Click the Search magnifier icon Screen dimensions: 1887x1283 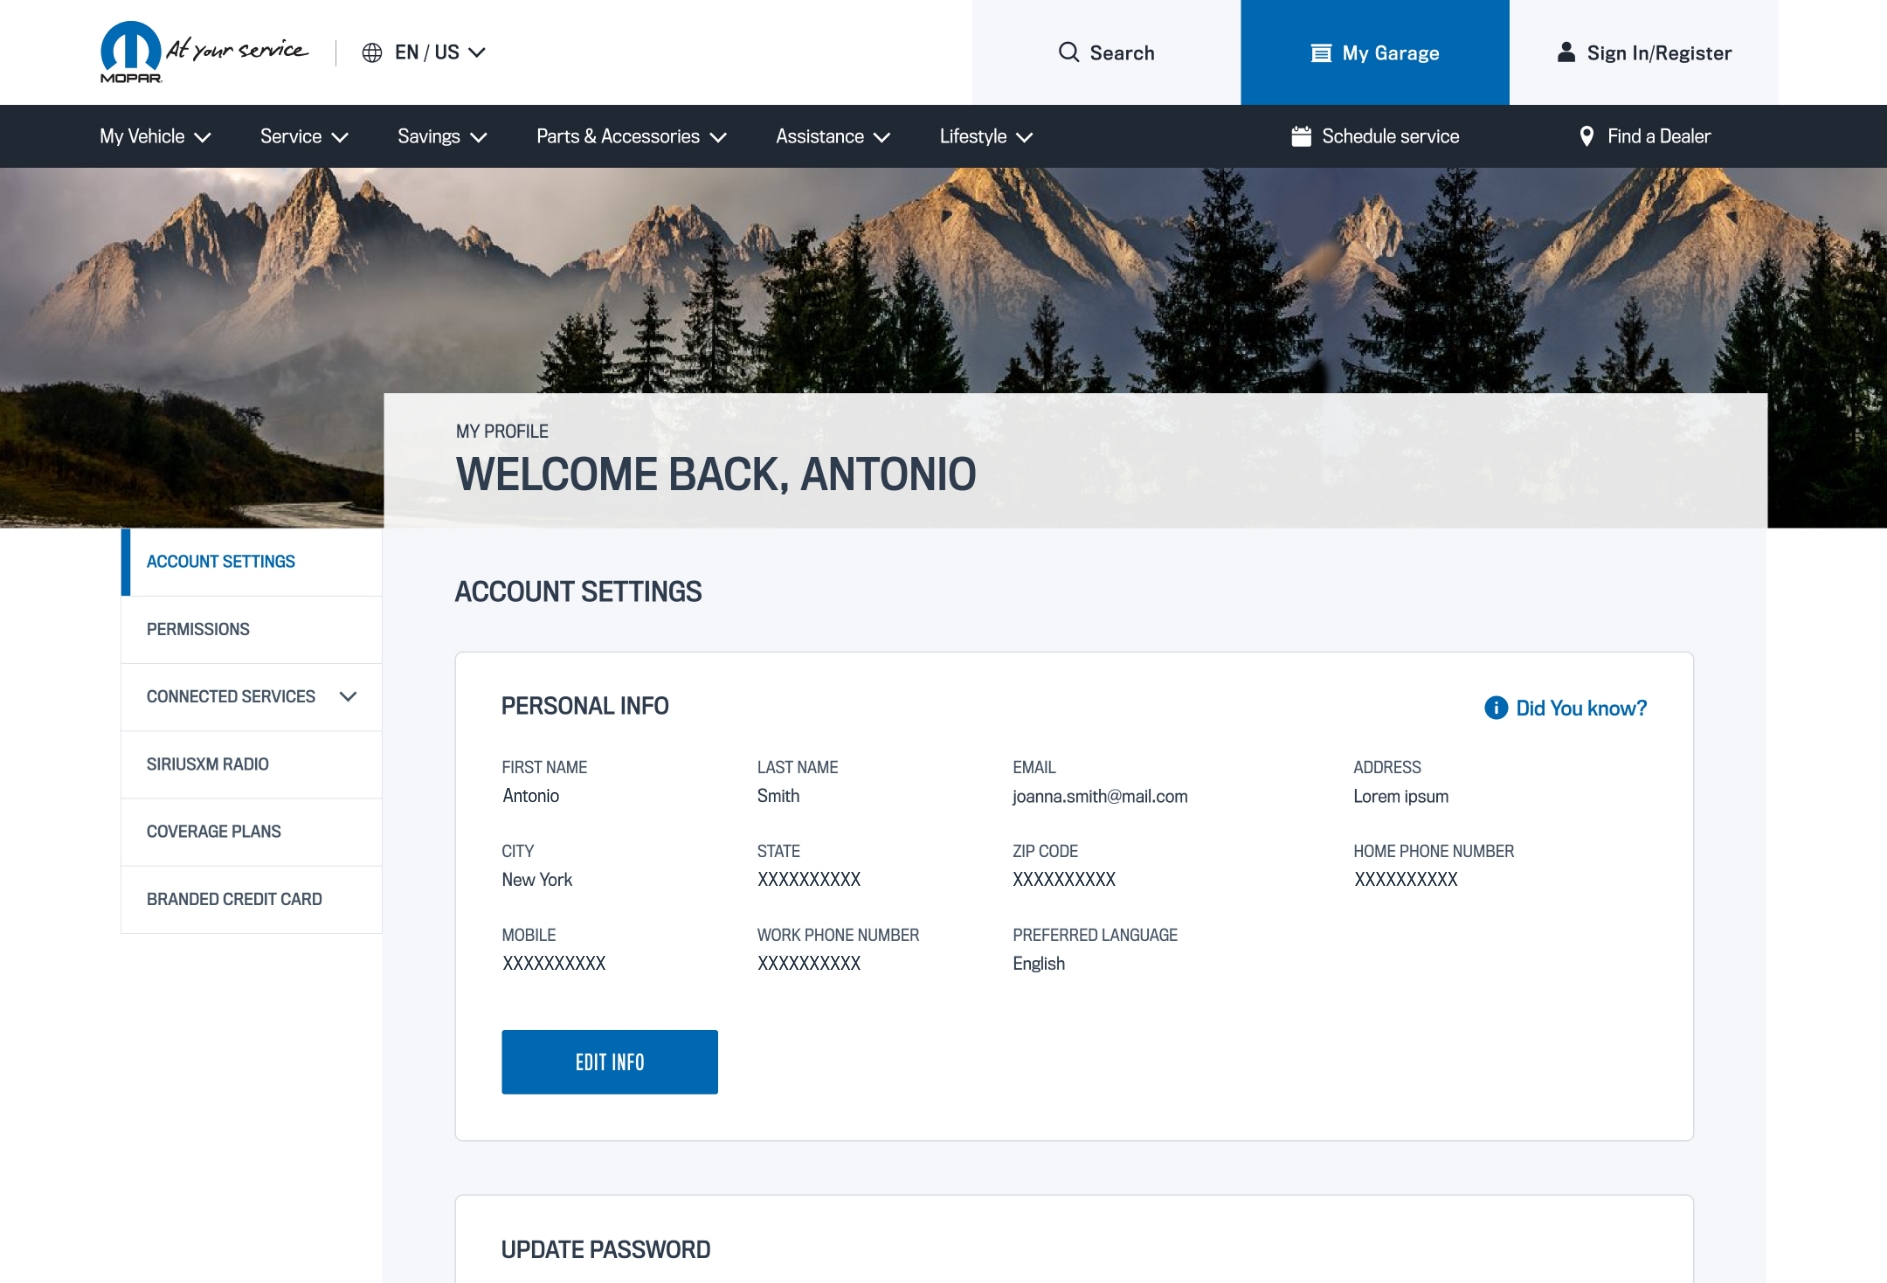pos(1068,53)
